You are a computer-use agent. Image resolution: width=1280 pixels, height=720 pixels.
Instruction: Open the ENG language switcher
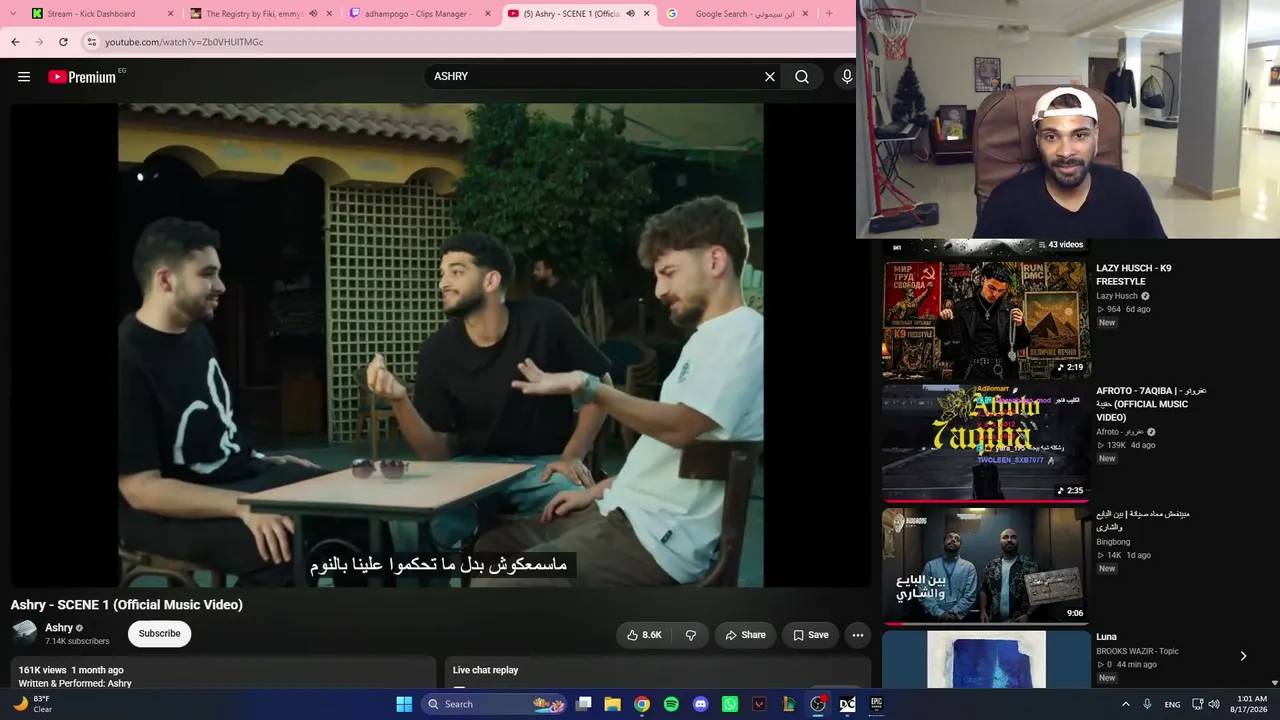(x=1172, y=705)
